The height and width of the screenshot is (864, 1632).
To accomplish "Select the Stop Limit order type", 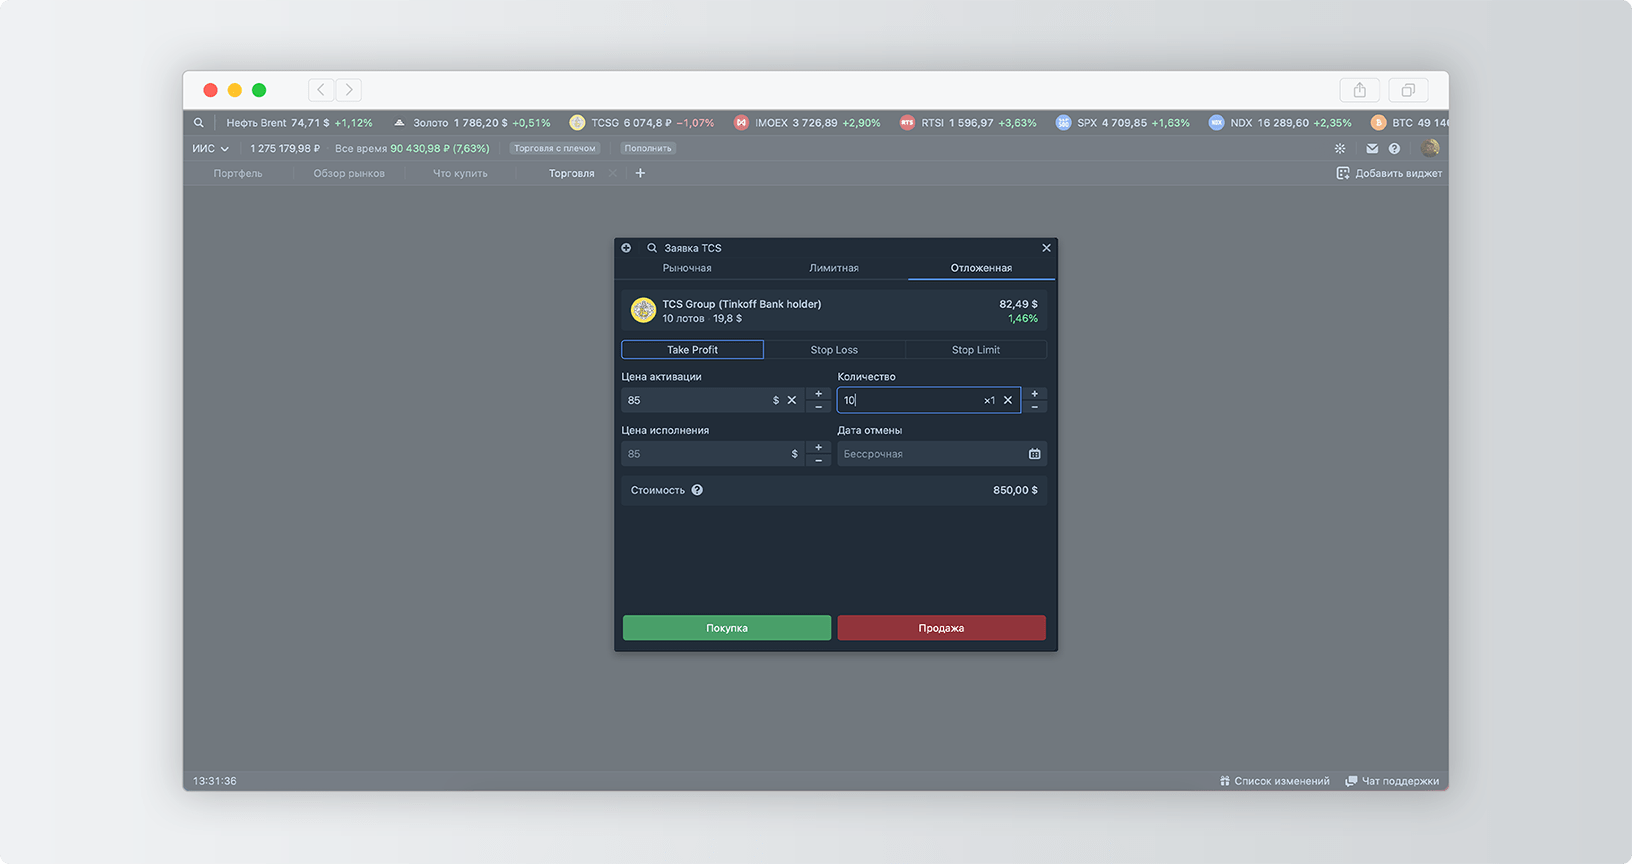I will click(976, 350).
